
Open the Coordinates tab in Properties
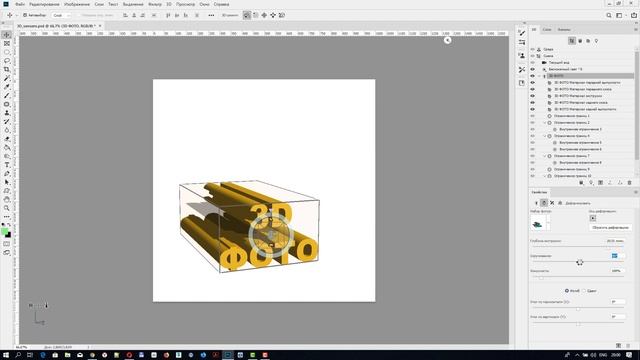click(x=560, y=203)
